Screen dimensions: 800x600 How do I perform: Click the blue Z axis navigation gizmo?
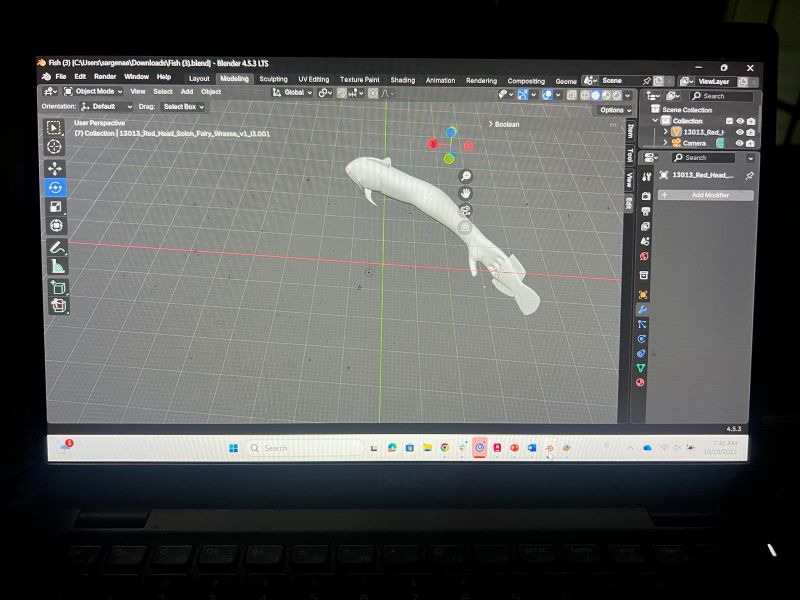click(451, 132)
